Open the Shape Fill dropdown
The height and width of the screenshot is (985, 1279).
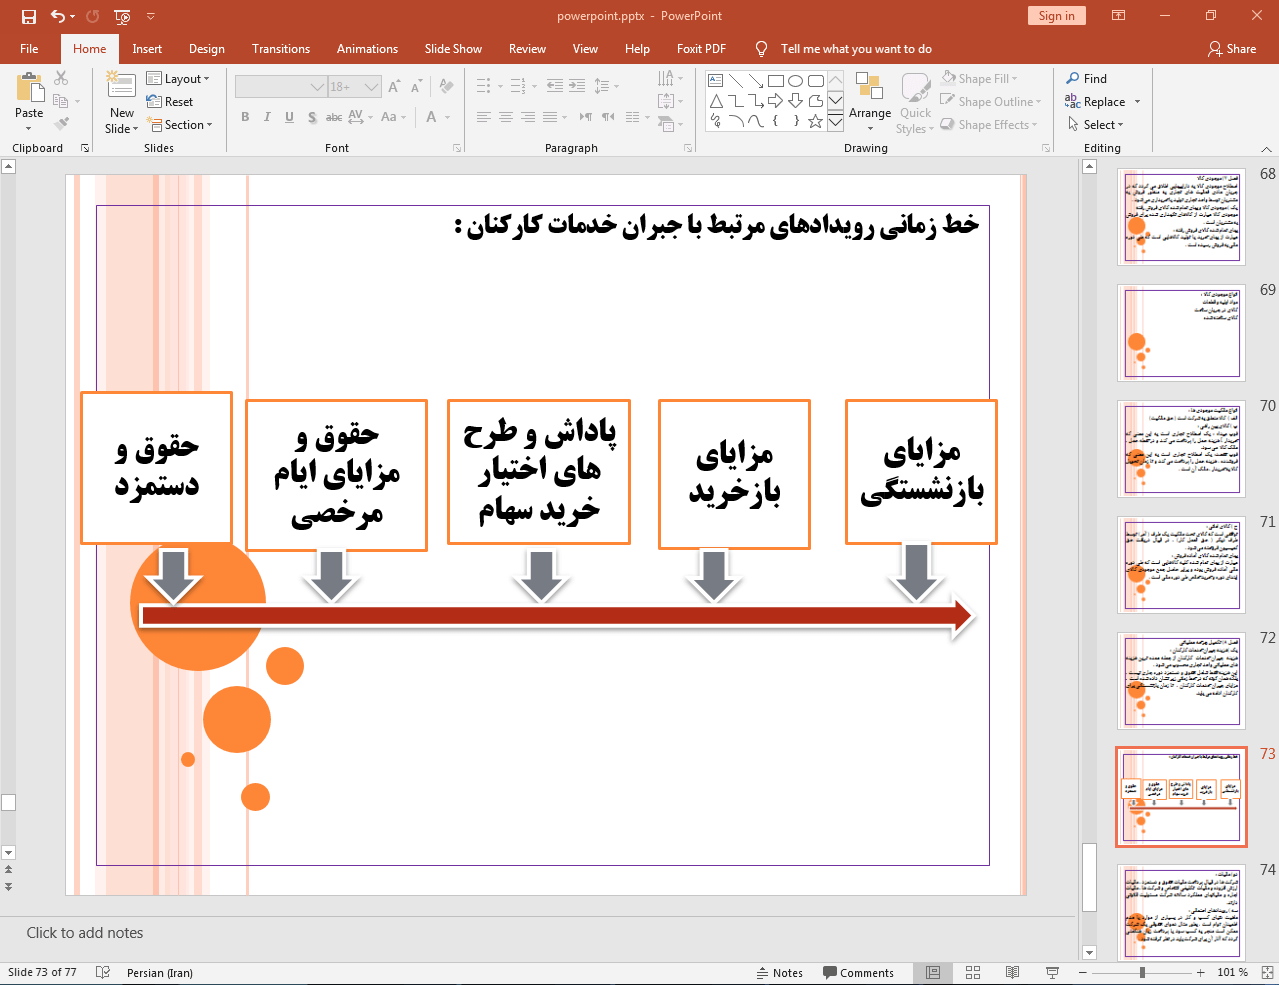(979, 79)
